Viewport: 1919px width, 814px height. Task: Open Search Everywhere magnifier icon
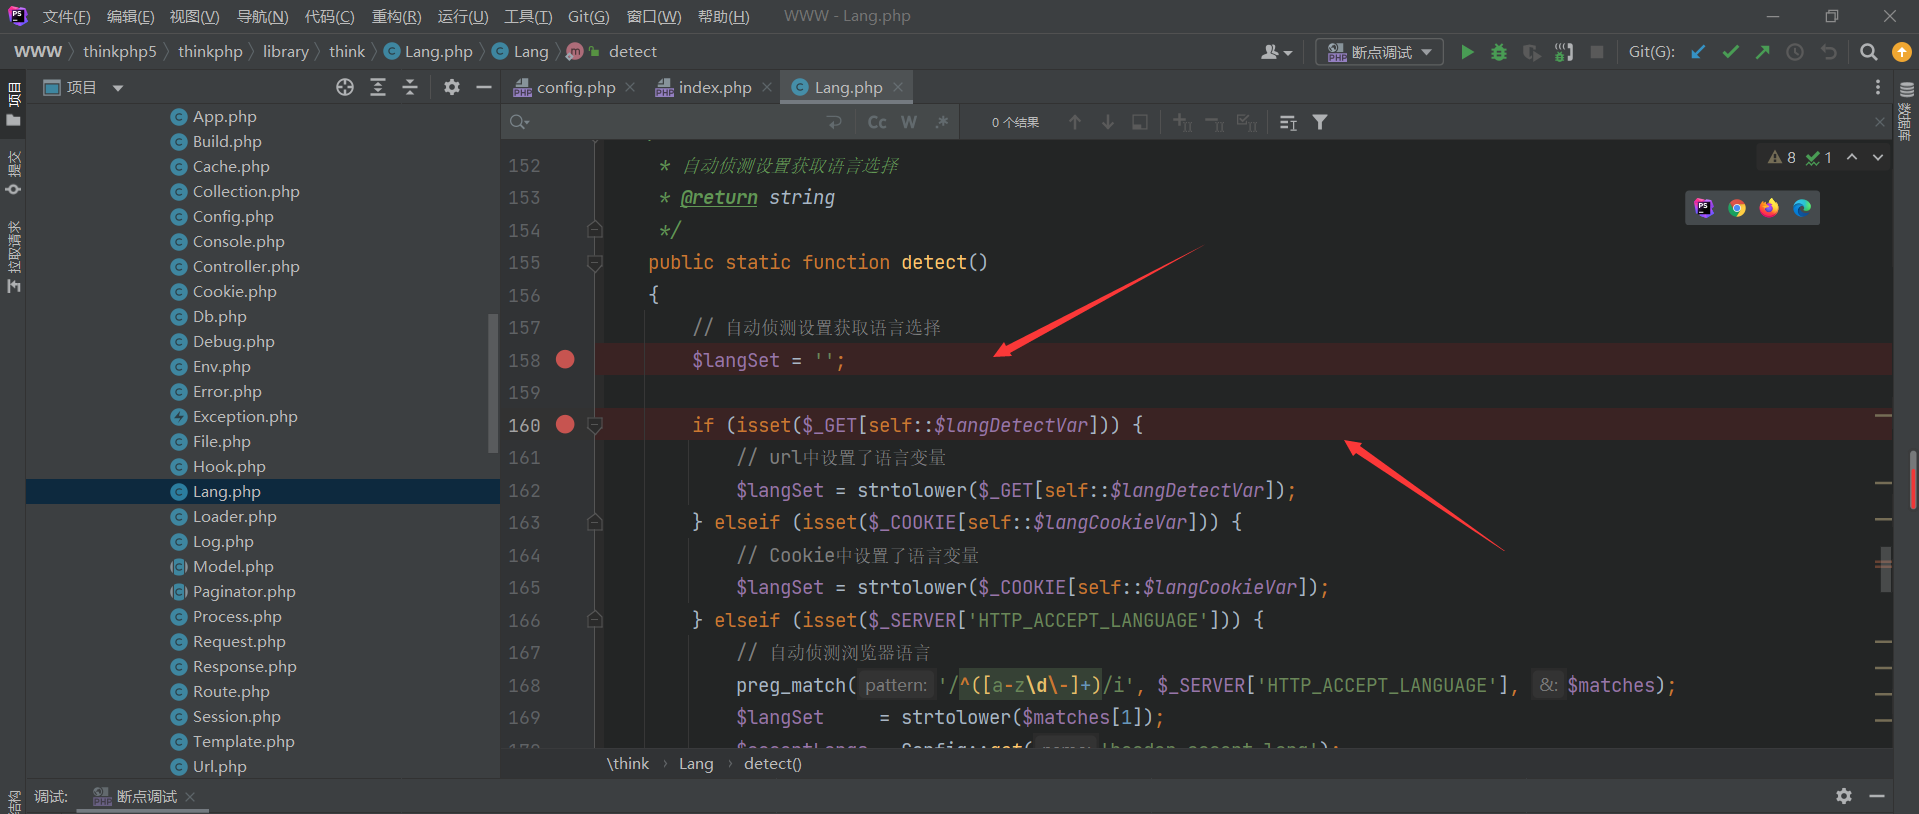point(1868,52)
